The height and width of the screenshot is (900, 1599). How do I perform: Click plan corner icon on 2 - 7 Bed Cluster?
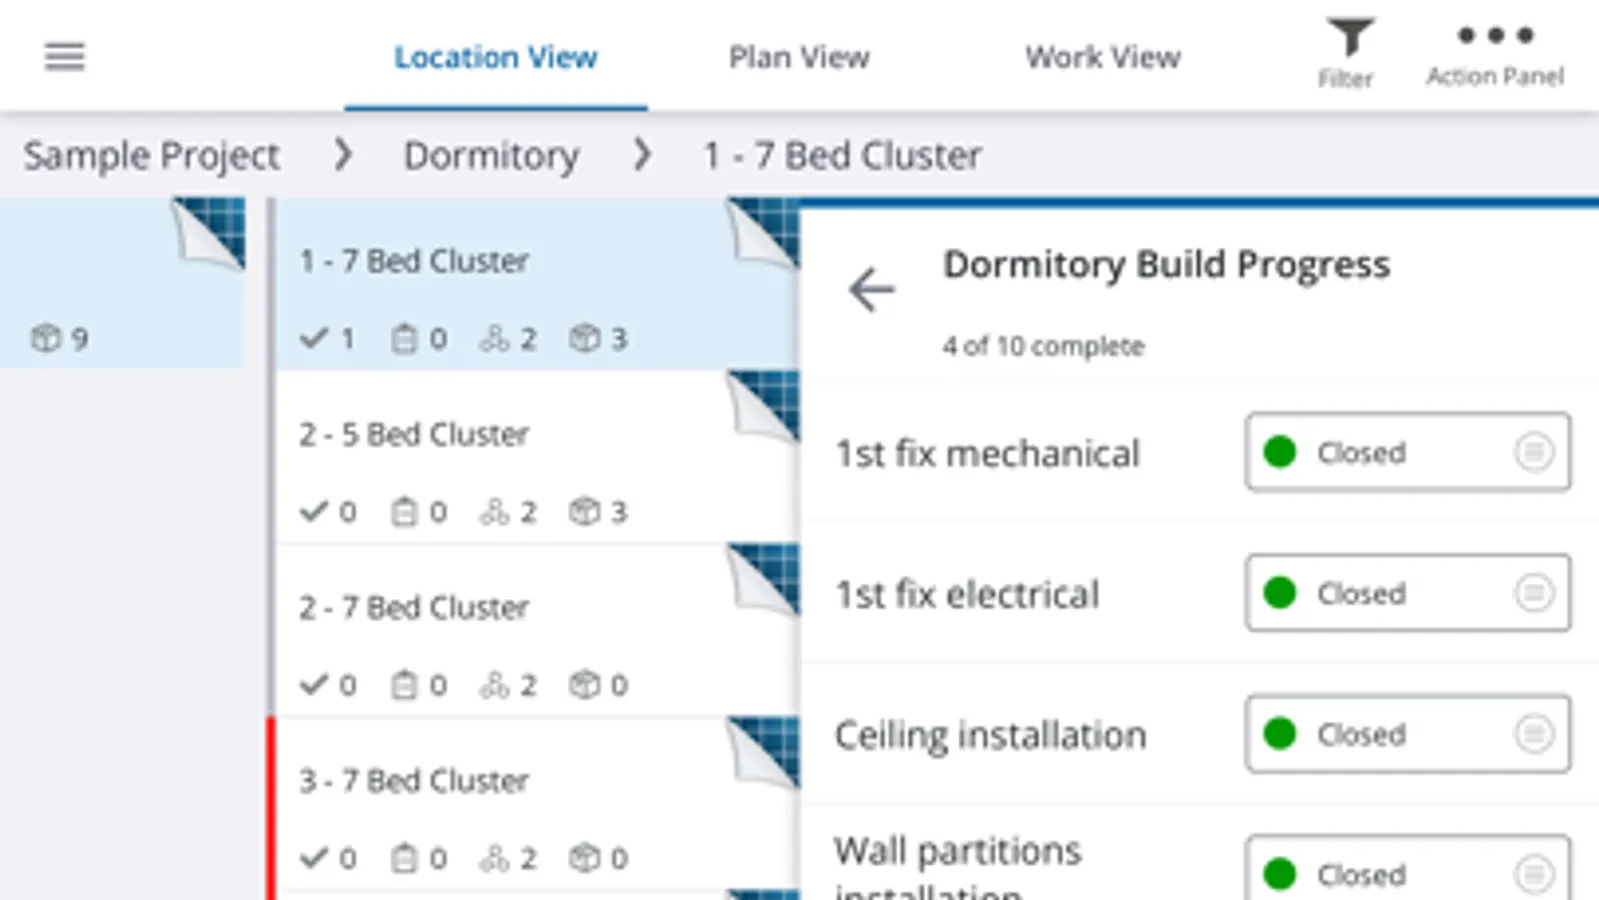(765, 580)
